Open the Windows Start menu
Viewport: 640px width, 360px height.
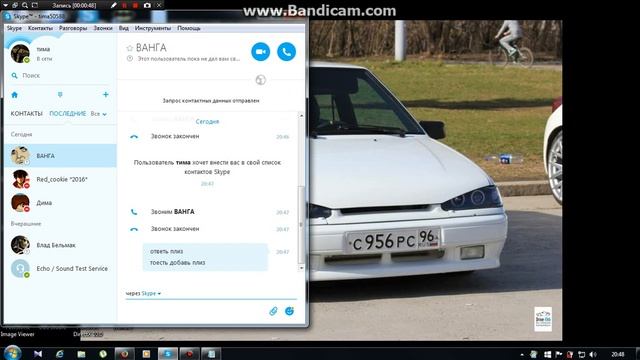pos(12,353)
